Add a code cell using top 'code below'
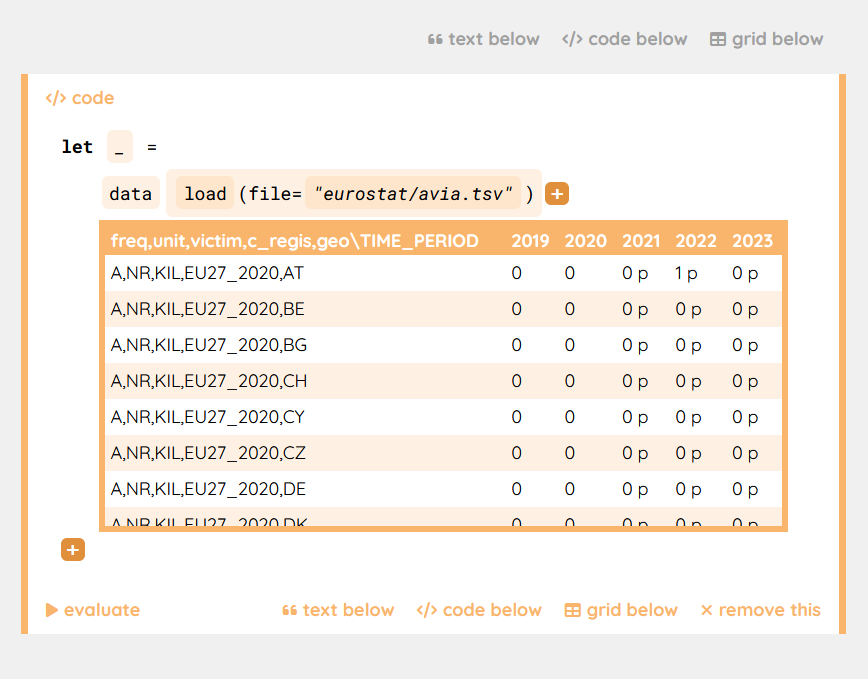This screenshot has height=679, width=868. [x=625, y=39]
